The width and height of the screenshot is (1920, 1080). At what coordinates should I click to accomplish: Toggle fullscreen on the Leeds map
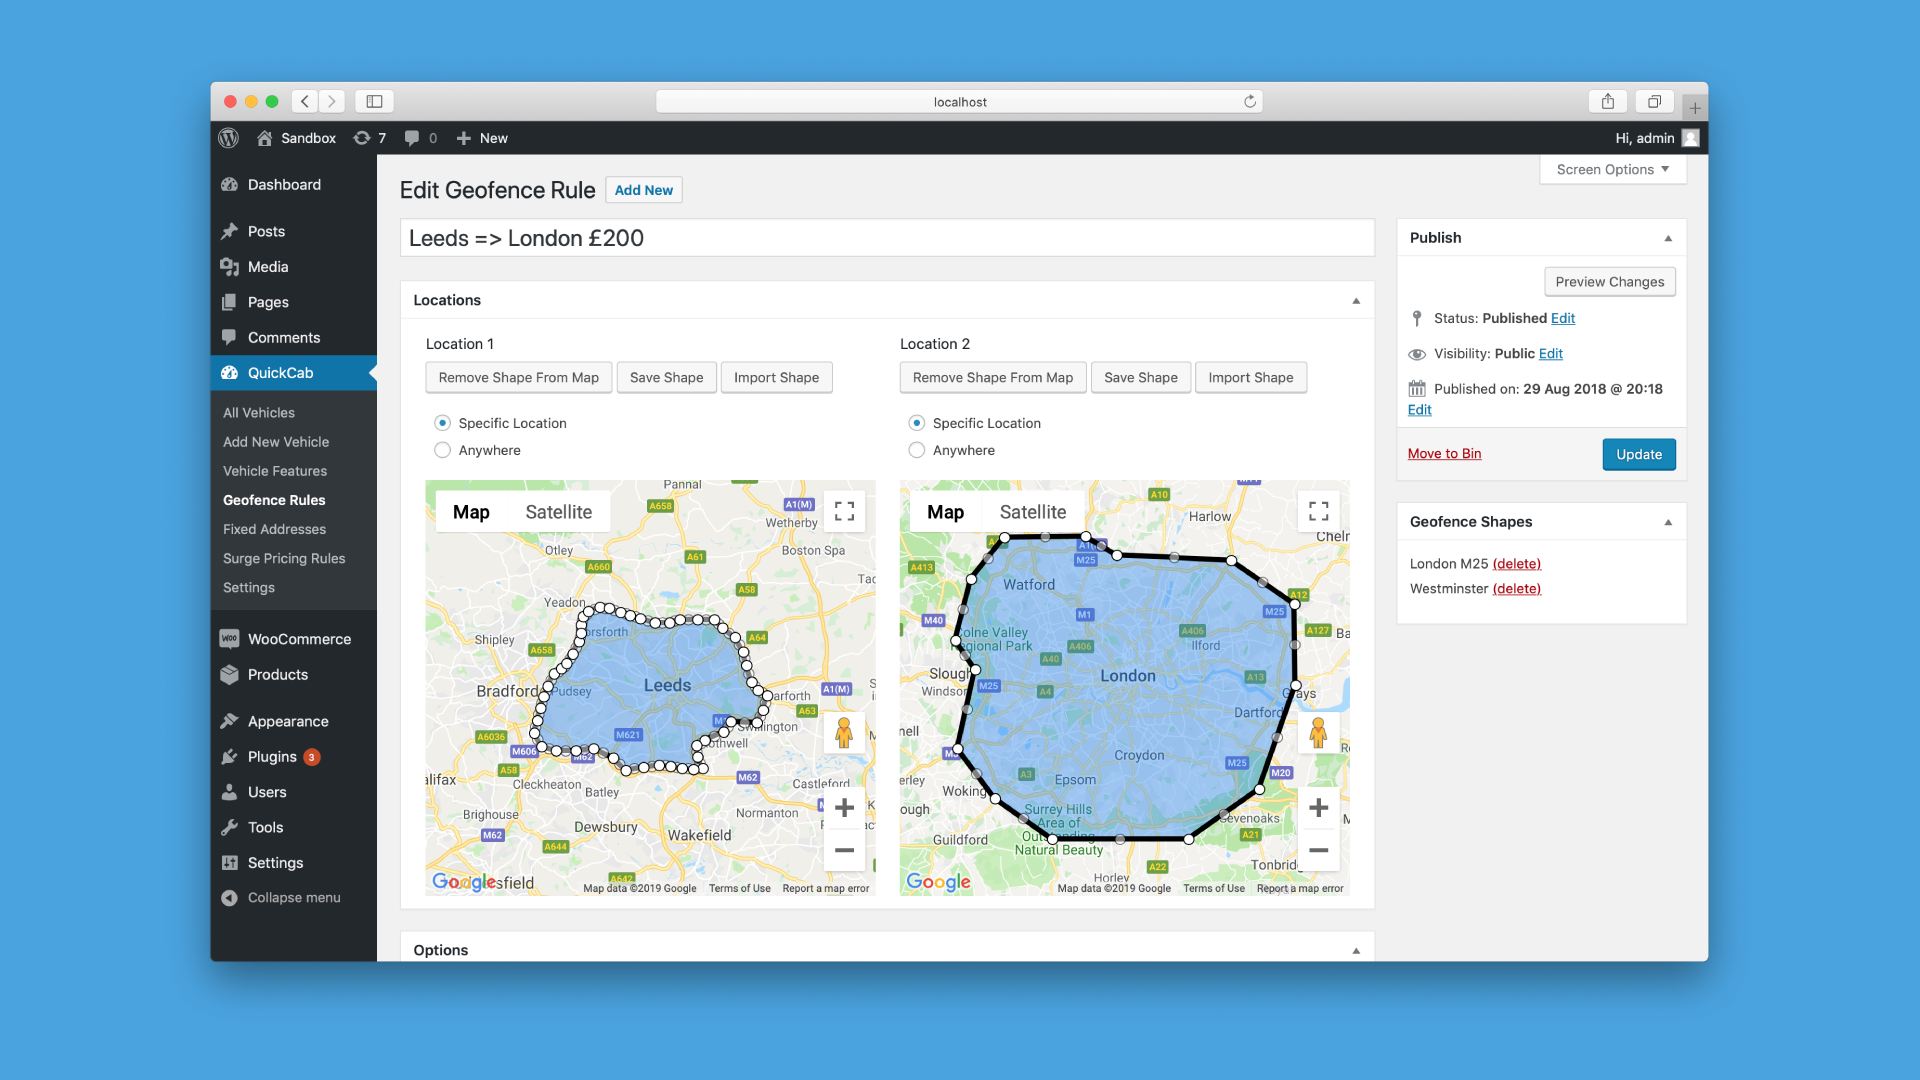point(844,511)
